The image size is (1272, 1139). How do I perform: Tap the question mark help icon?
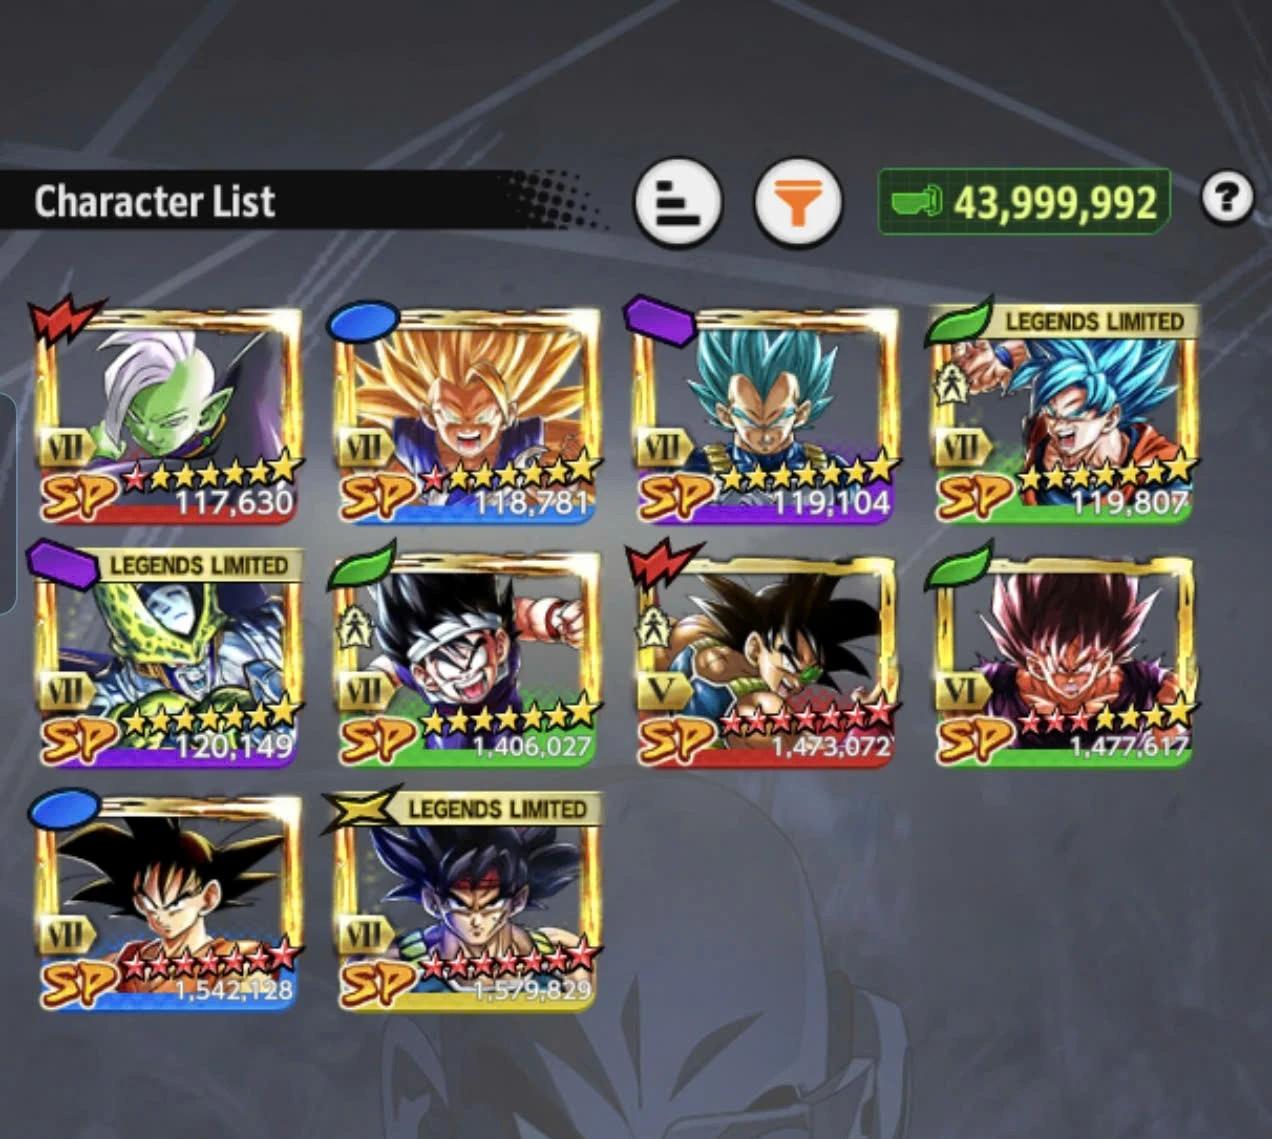click(x=1227, y=198)
